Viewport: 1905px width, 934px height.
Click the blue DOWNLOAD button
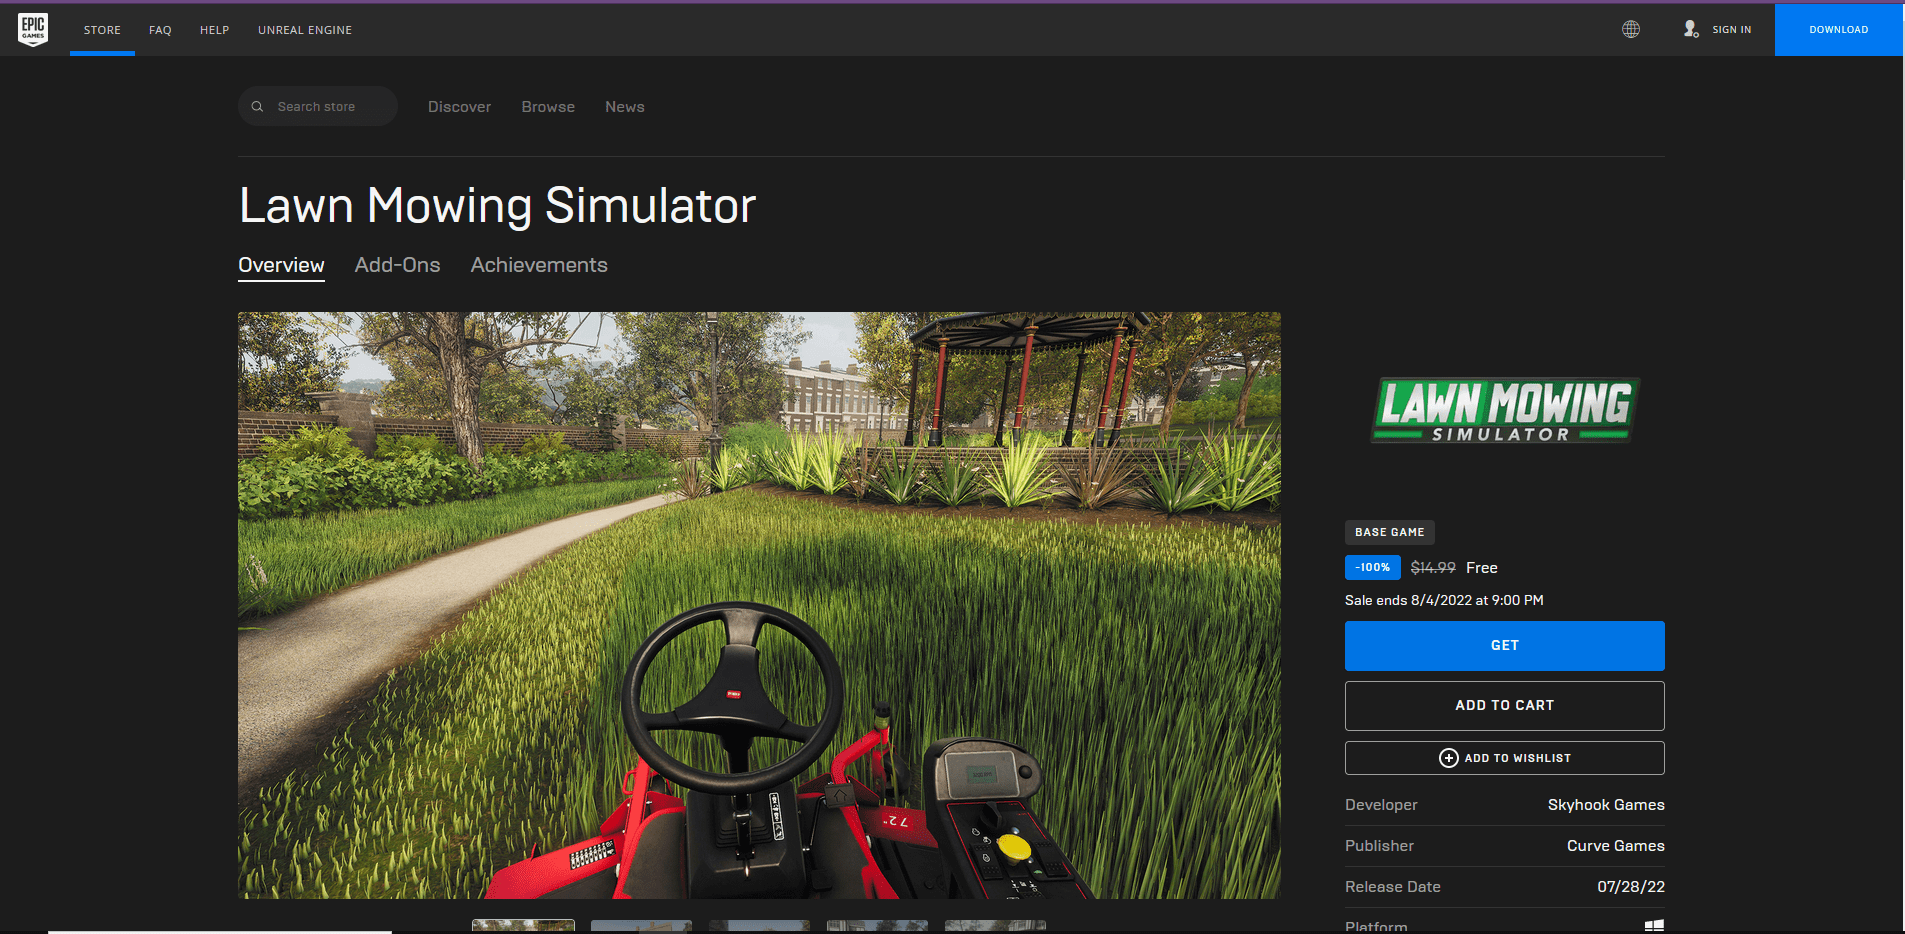(x=1839, y=30)
